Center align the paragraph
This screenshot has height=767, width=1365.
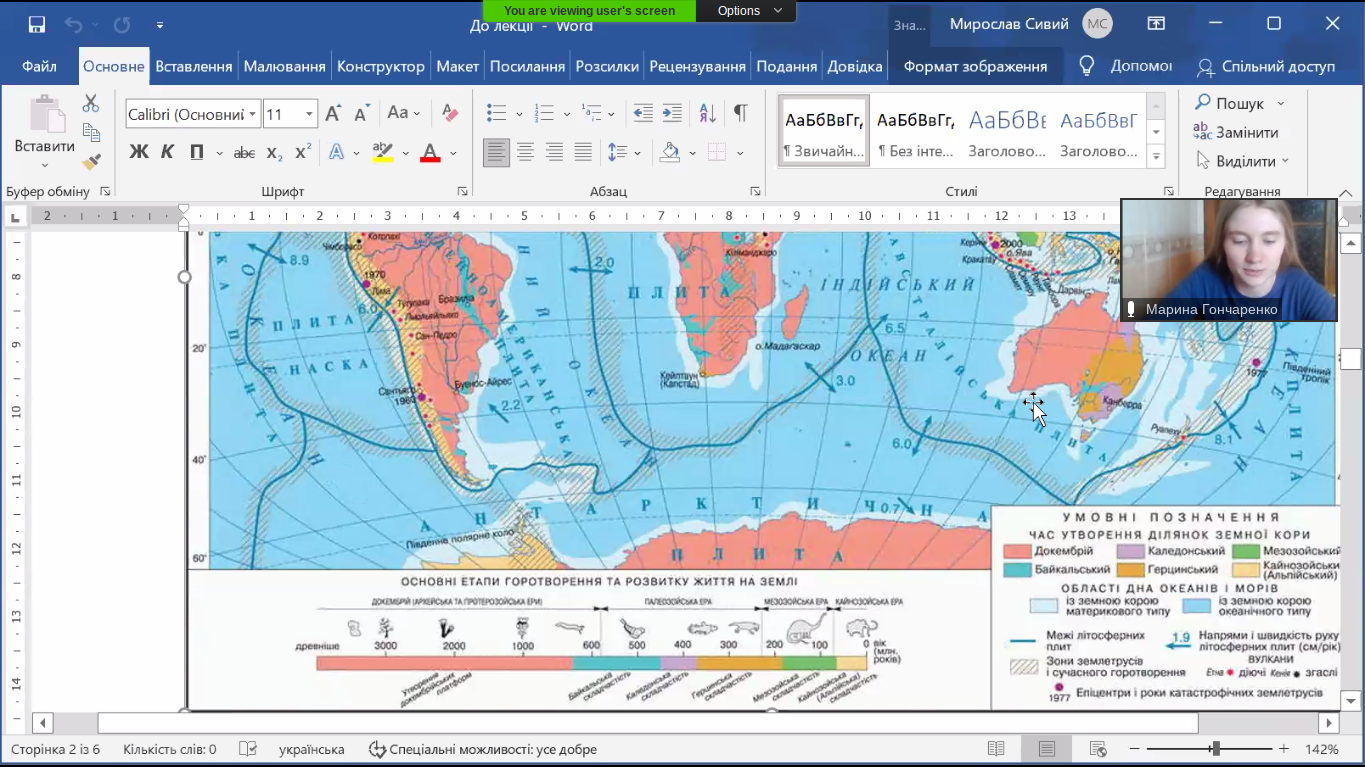(x=525, y=152)
